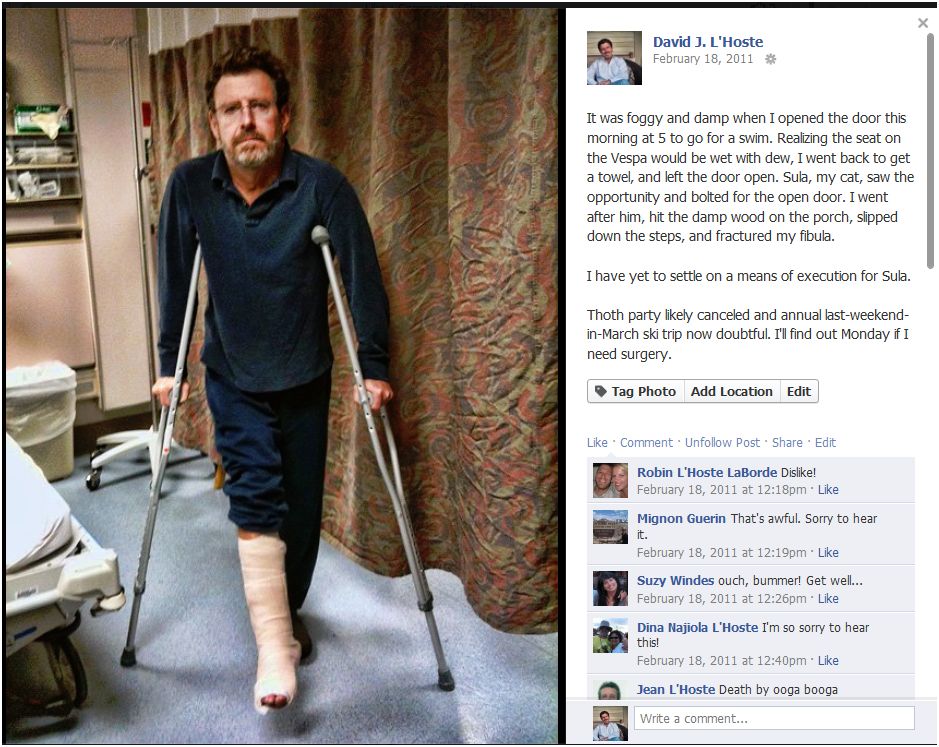Click the privacy gear icon beside the date
Viewport: 939px width, 747px height.
coord(771,59)
